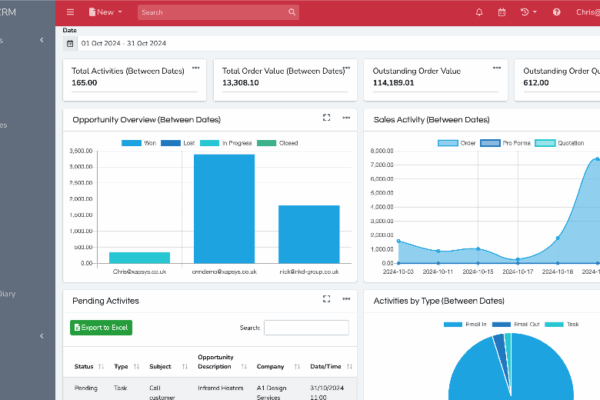Open the notifications bell
This screenshot has height=400, width=600.
pos(479,12)
